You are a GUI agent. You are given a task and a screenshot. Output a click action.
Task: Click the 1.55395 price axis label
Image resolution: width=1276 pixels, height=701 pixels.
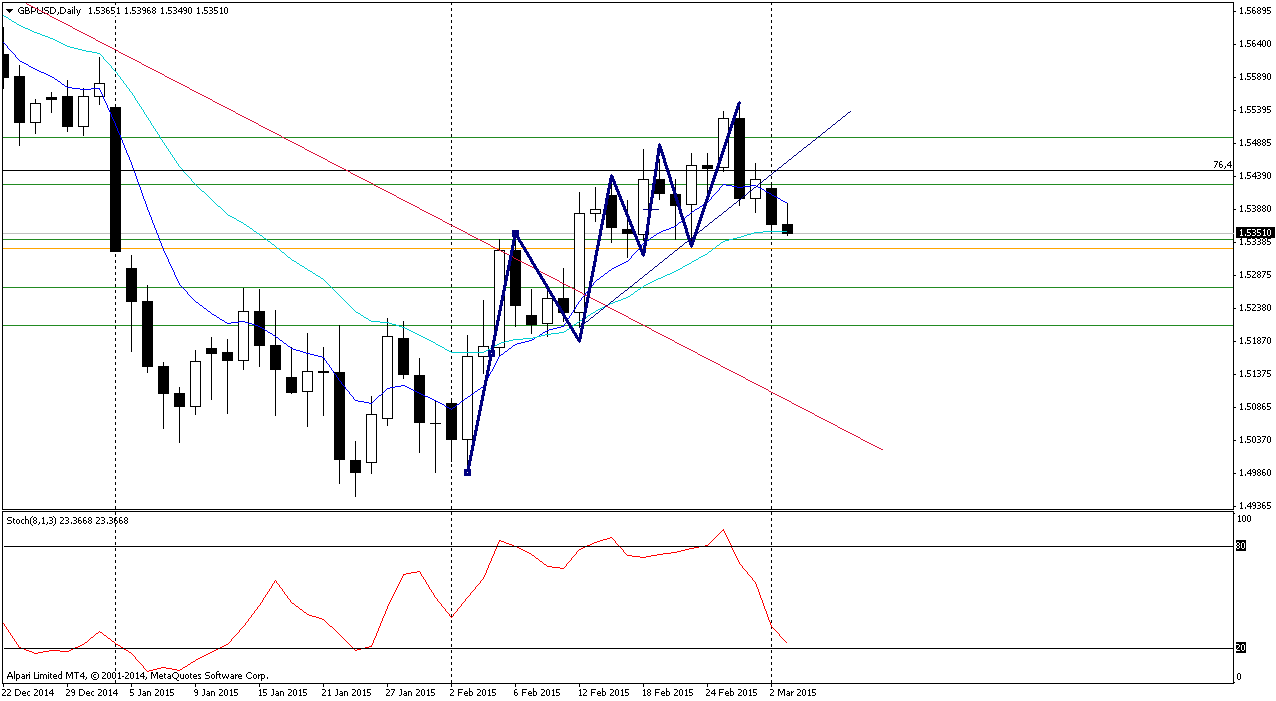[x=1255, y=110]
